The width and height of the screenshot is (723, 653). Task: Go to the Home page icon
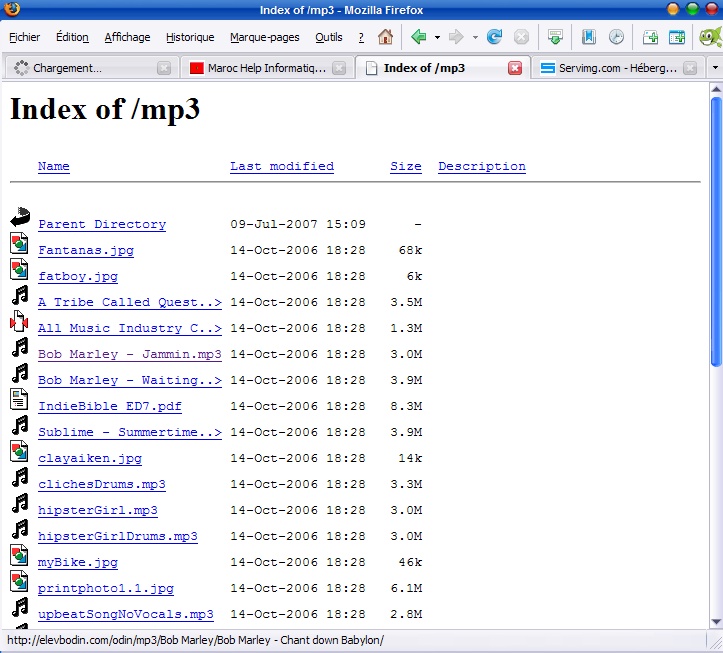point(385,36)
